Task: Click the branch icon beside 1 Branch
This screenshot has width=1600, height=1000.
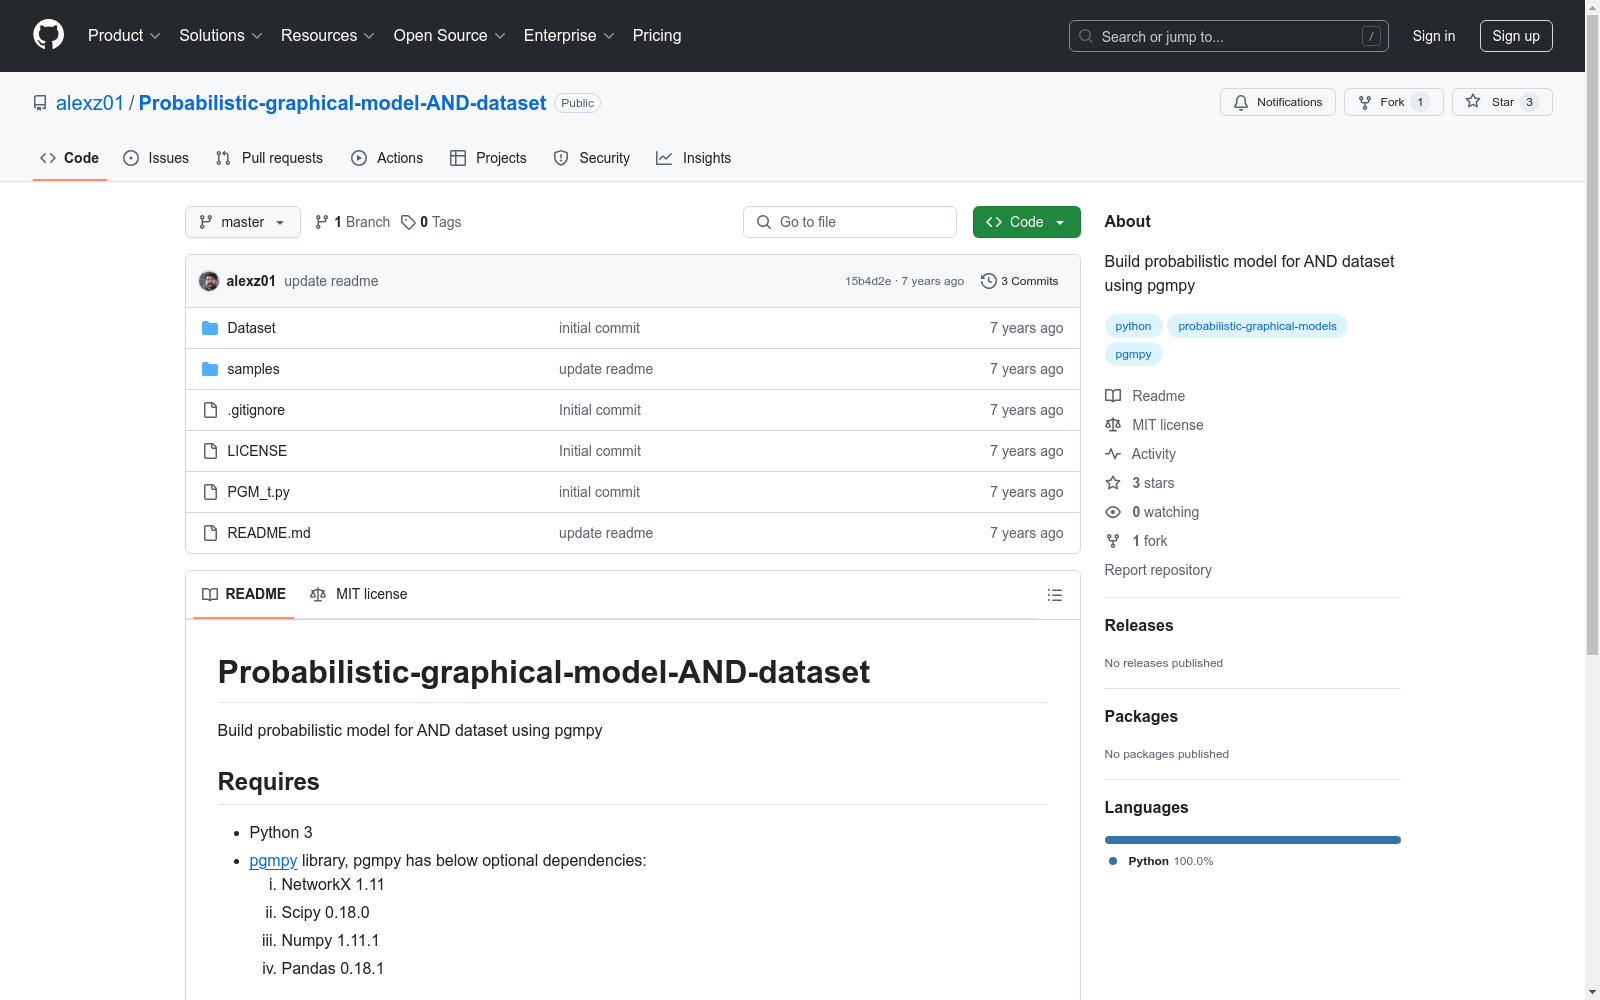Action: pos(322,222)
